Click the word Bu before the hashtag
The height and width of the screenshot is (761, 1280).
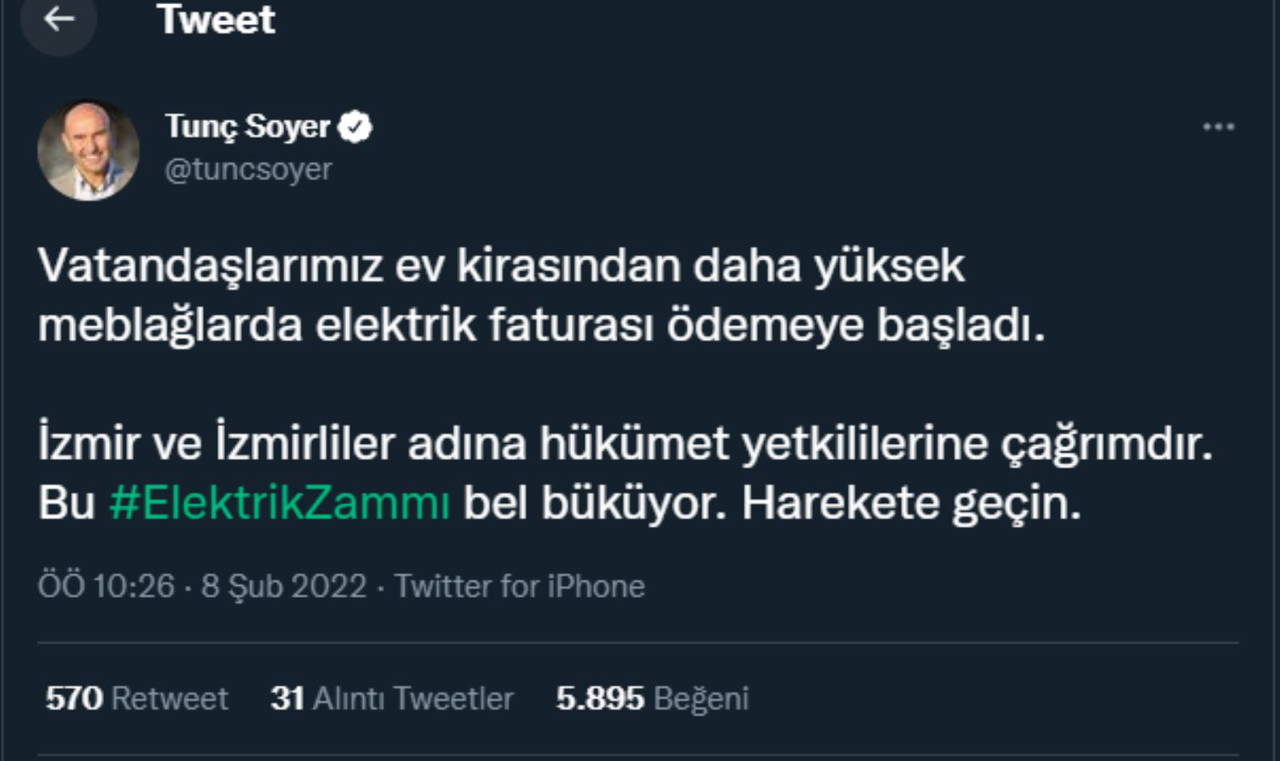point(65,504)
